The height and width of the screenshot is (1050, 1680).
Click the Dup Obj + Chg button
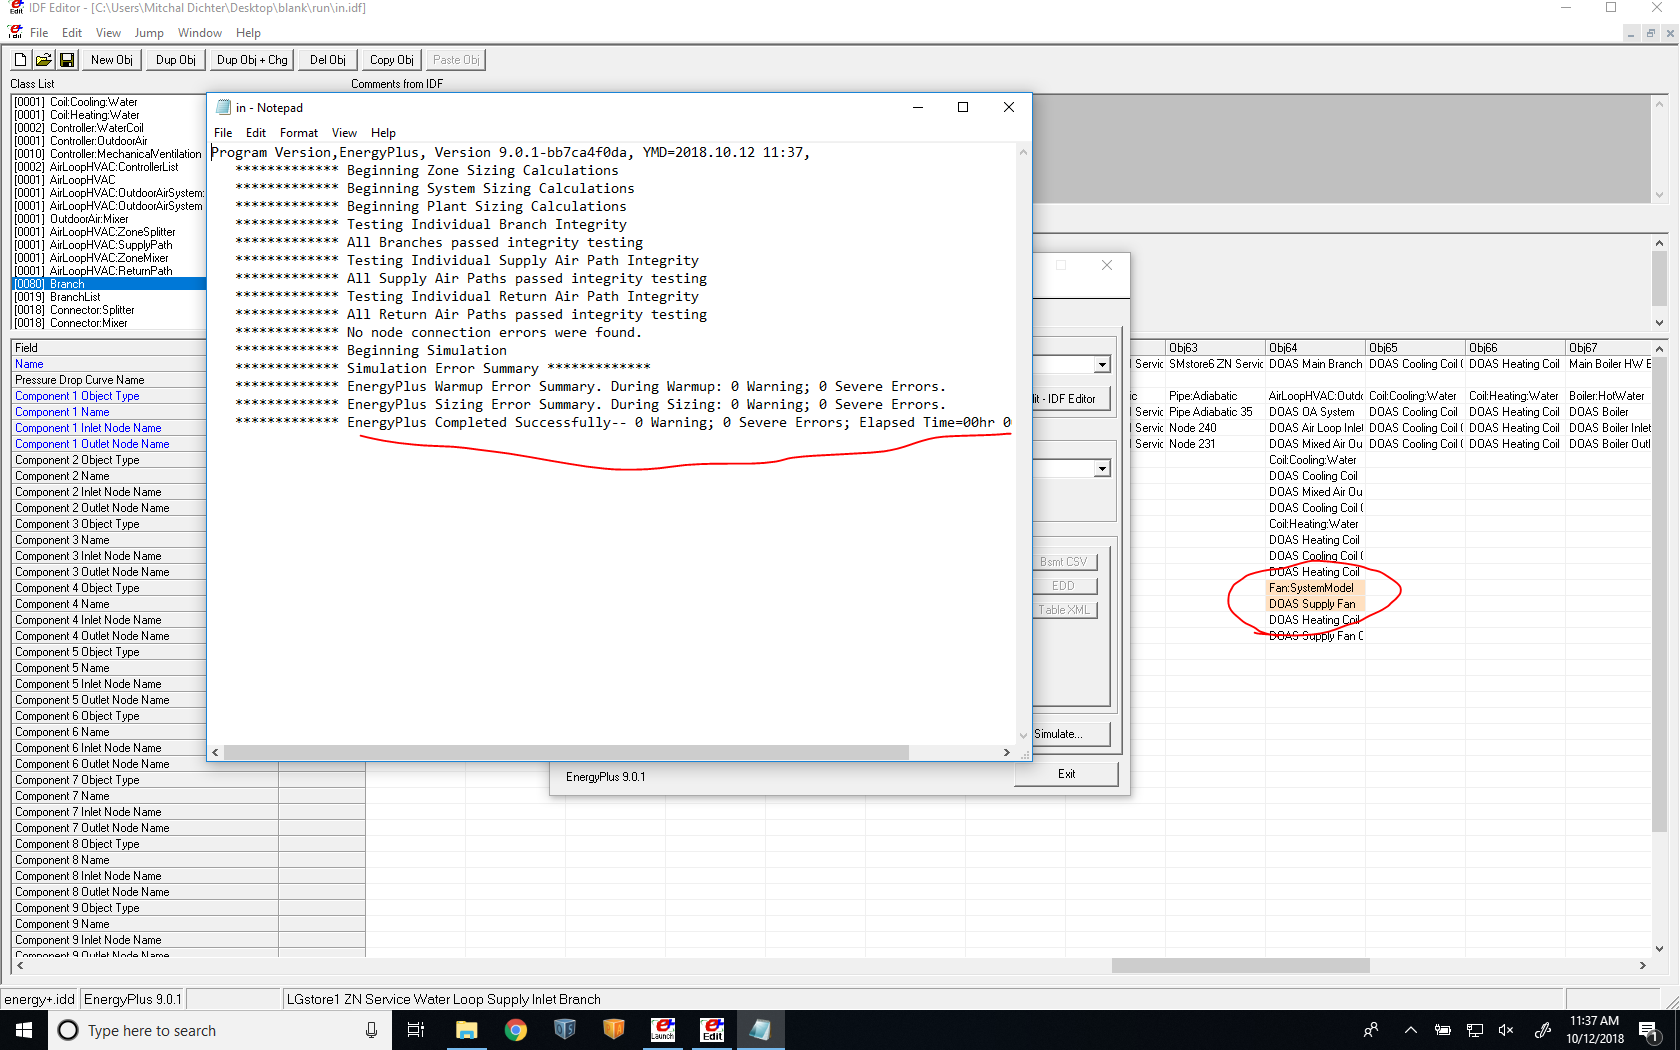[x=252, y=60]
